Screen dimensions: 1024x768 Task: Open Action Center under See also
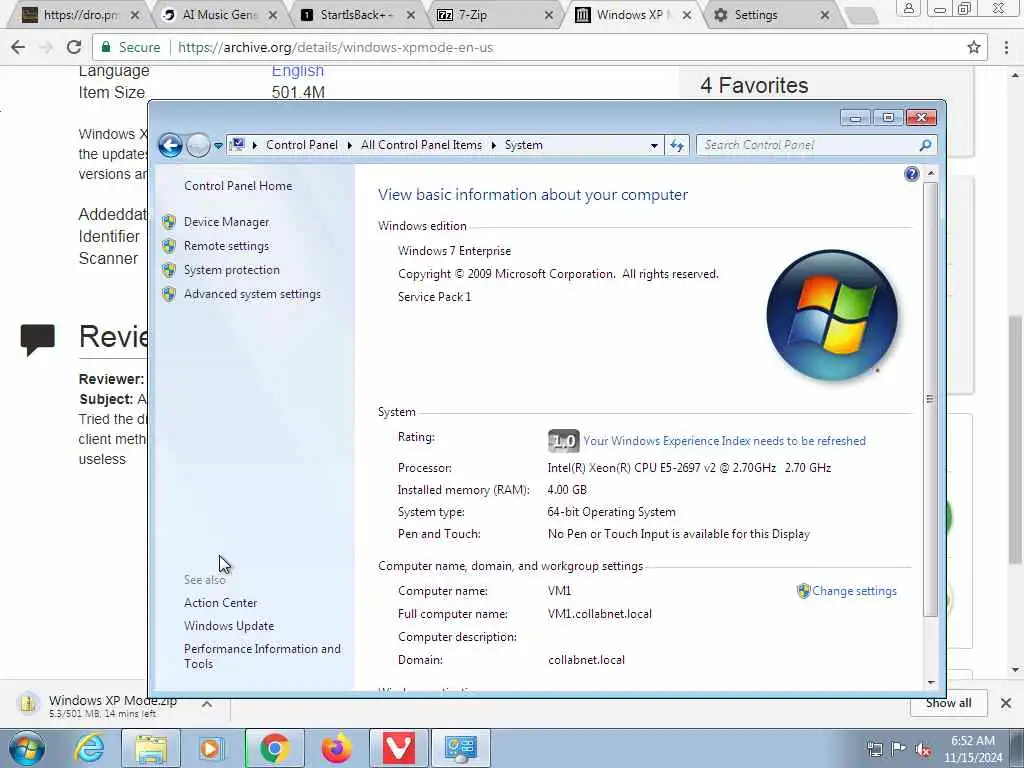pos(220,603)
